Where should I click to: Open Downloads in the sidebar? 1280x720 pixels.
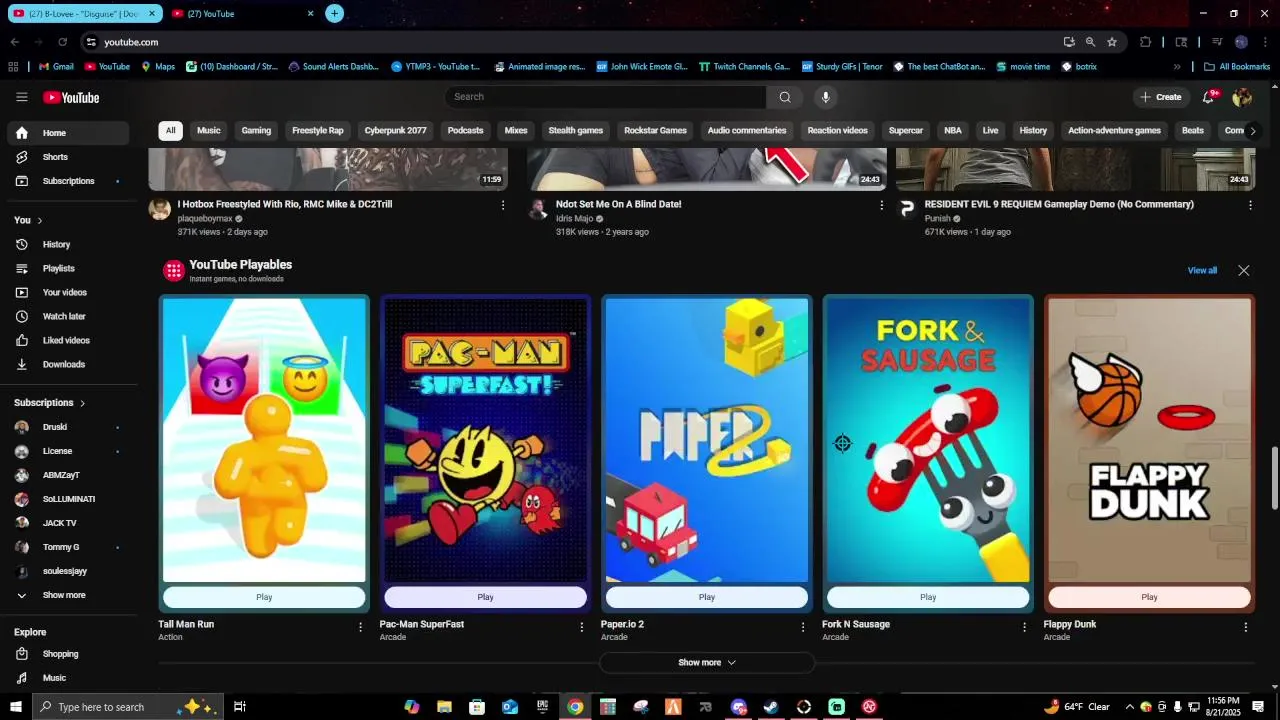[68, 365]
